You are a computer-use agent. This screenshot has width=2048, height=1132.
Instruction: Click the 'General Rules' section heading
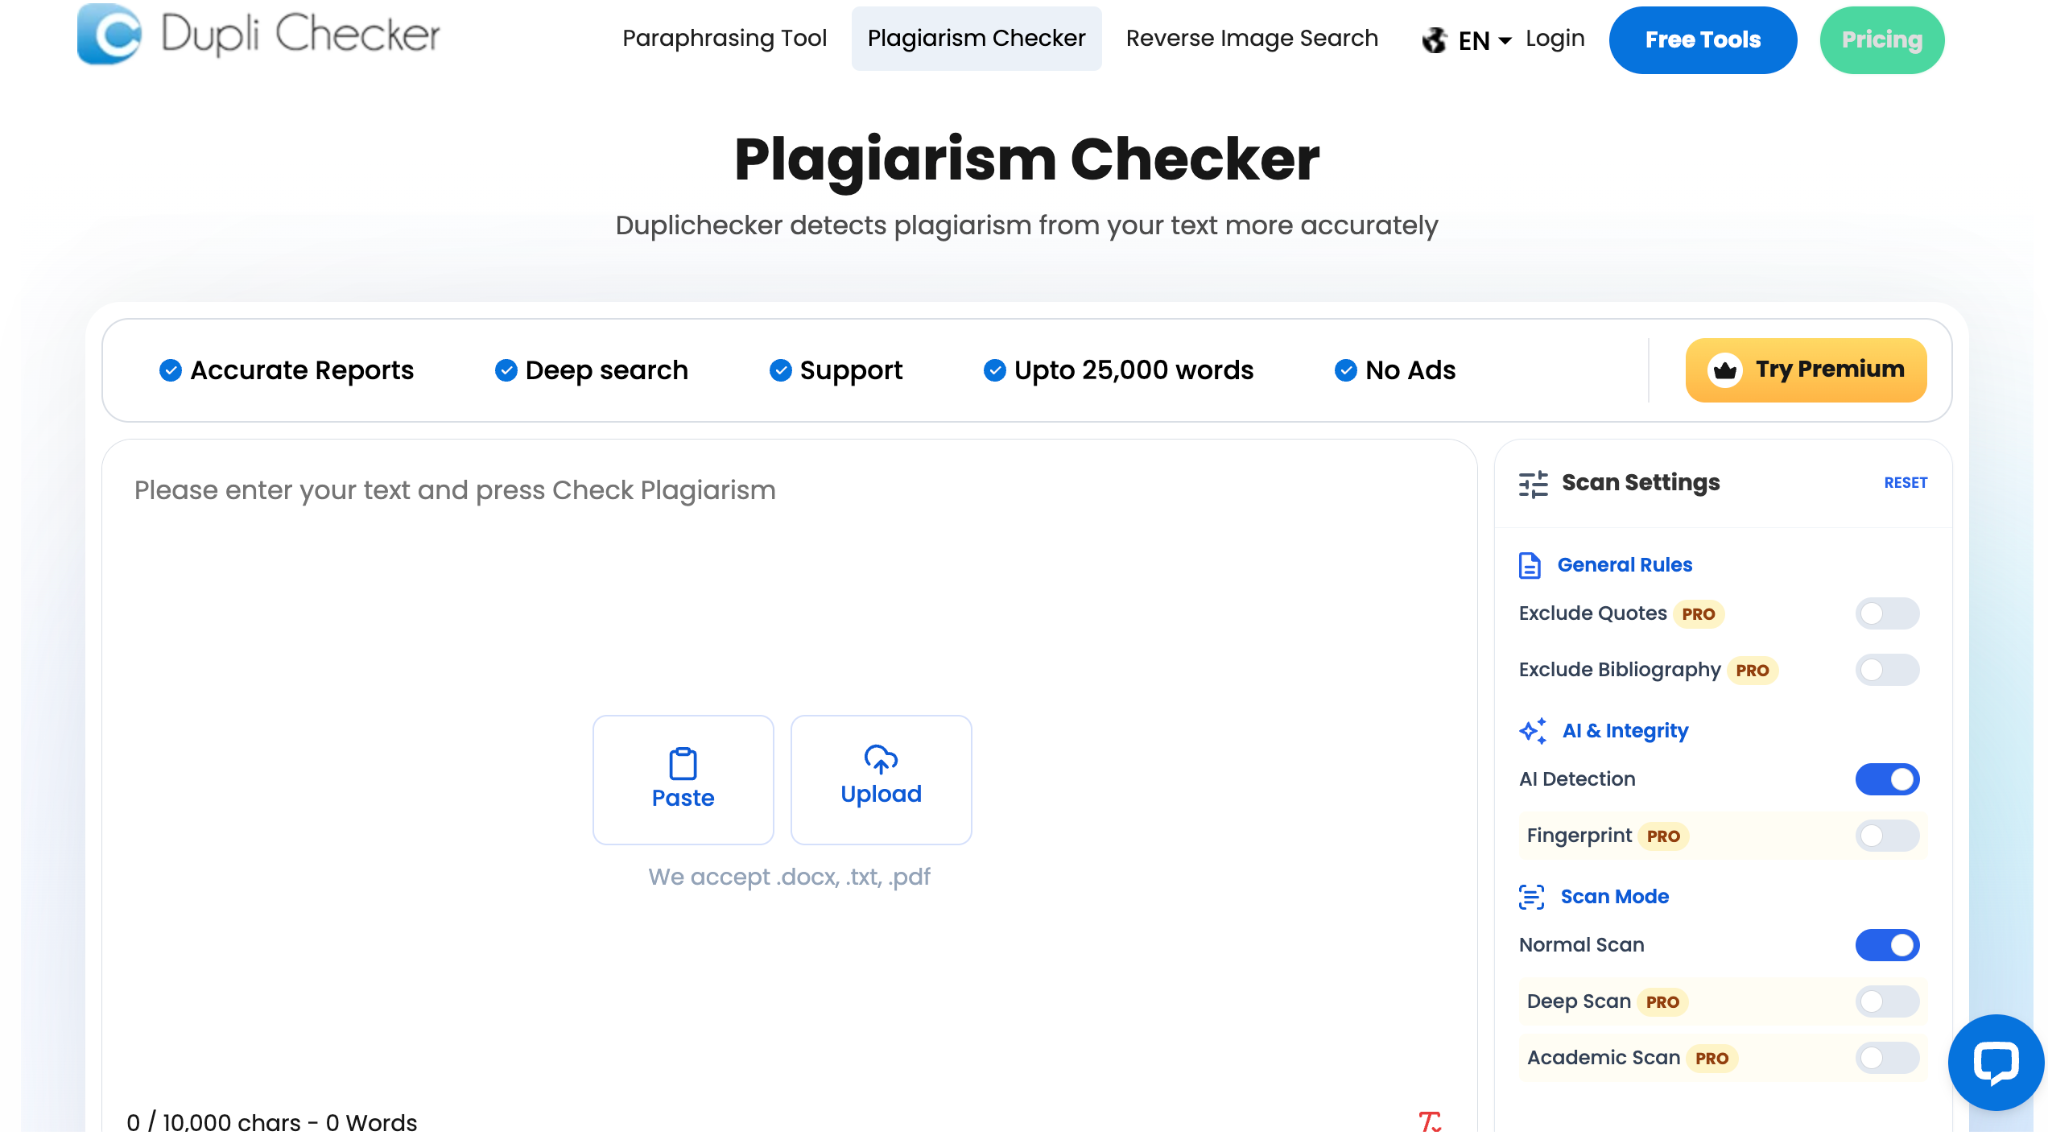coord(1624,565)
